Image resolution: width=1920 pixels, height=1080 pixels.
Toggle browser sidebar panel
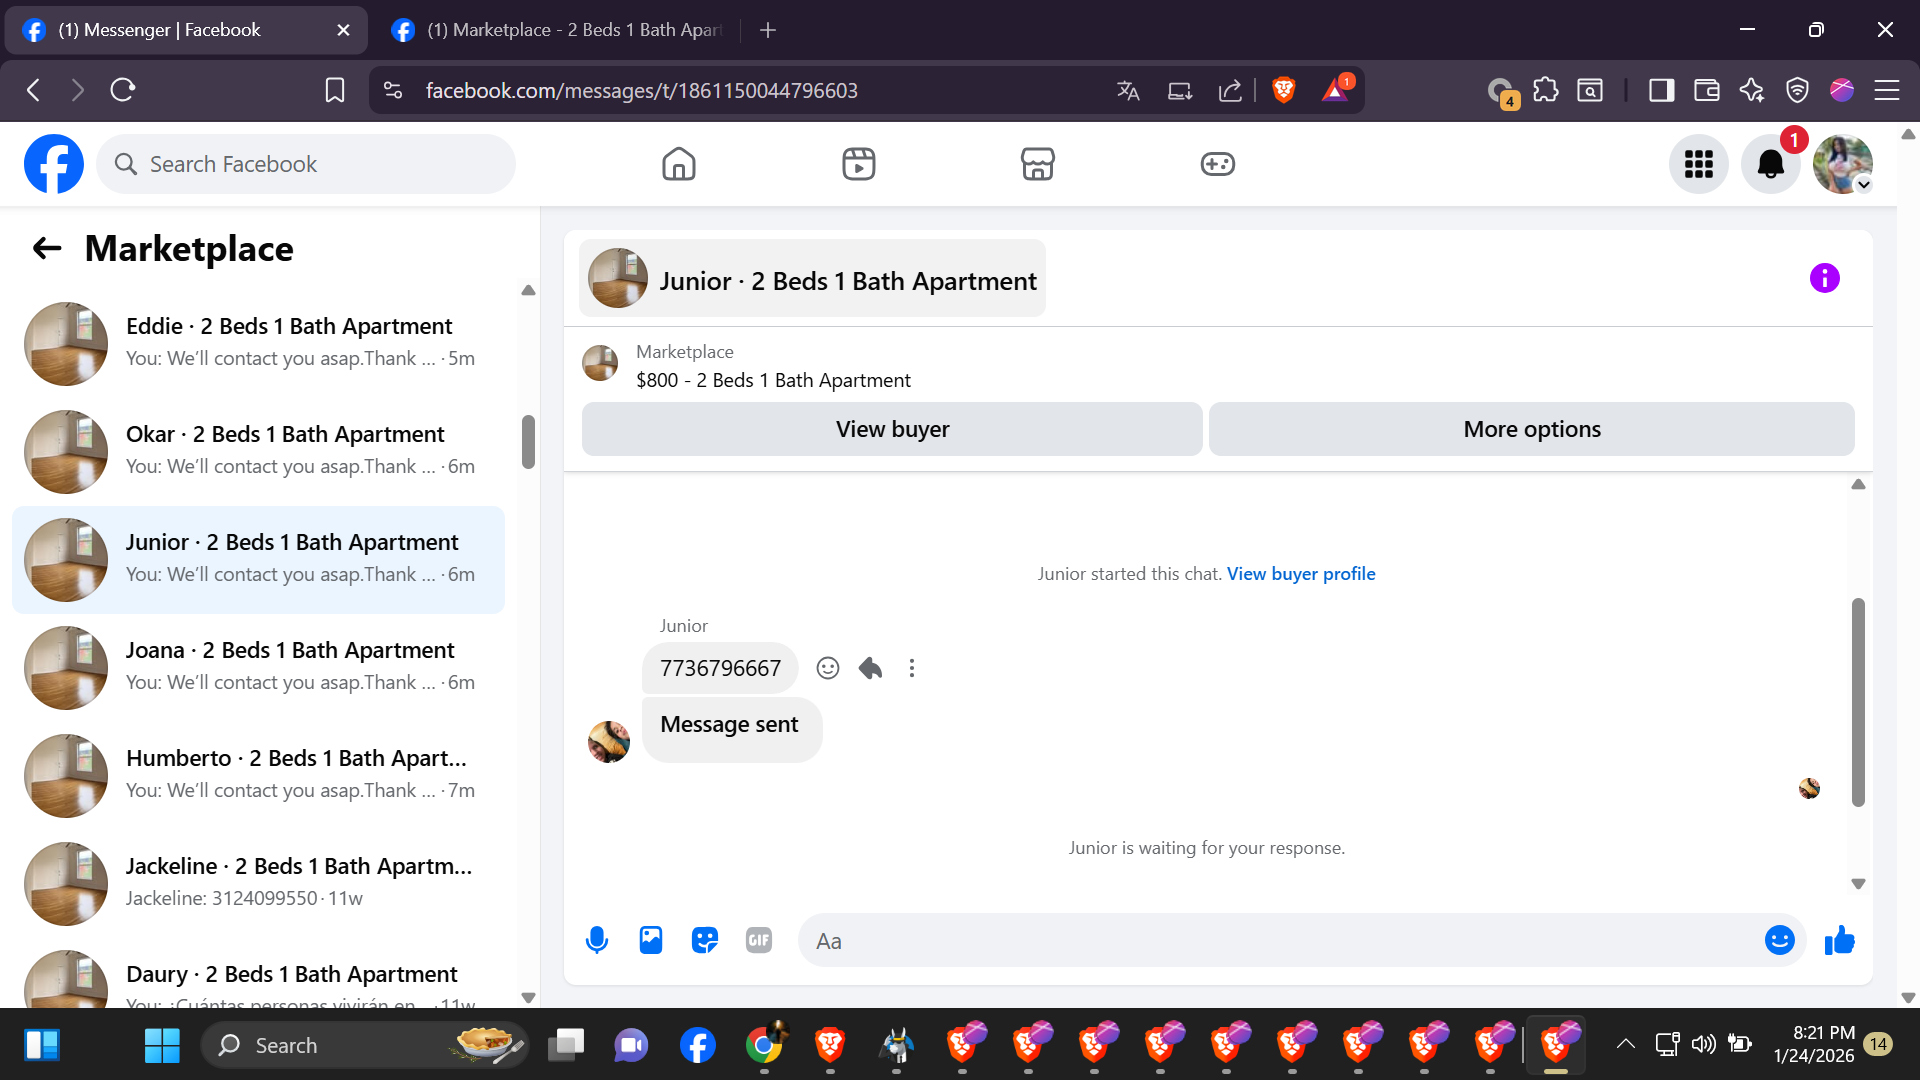[1661, 90]
